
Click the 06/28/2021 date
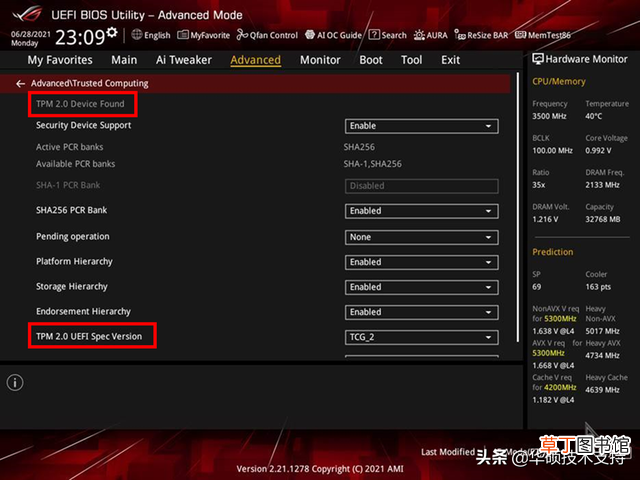click(x=31, y=34)
